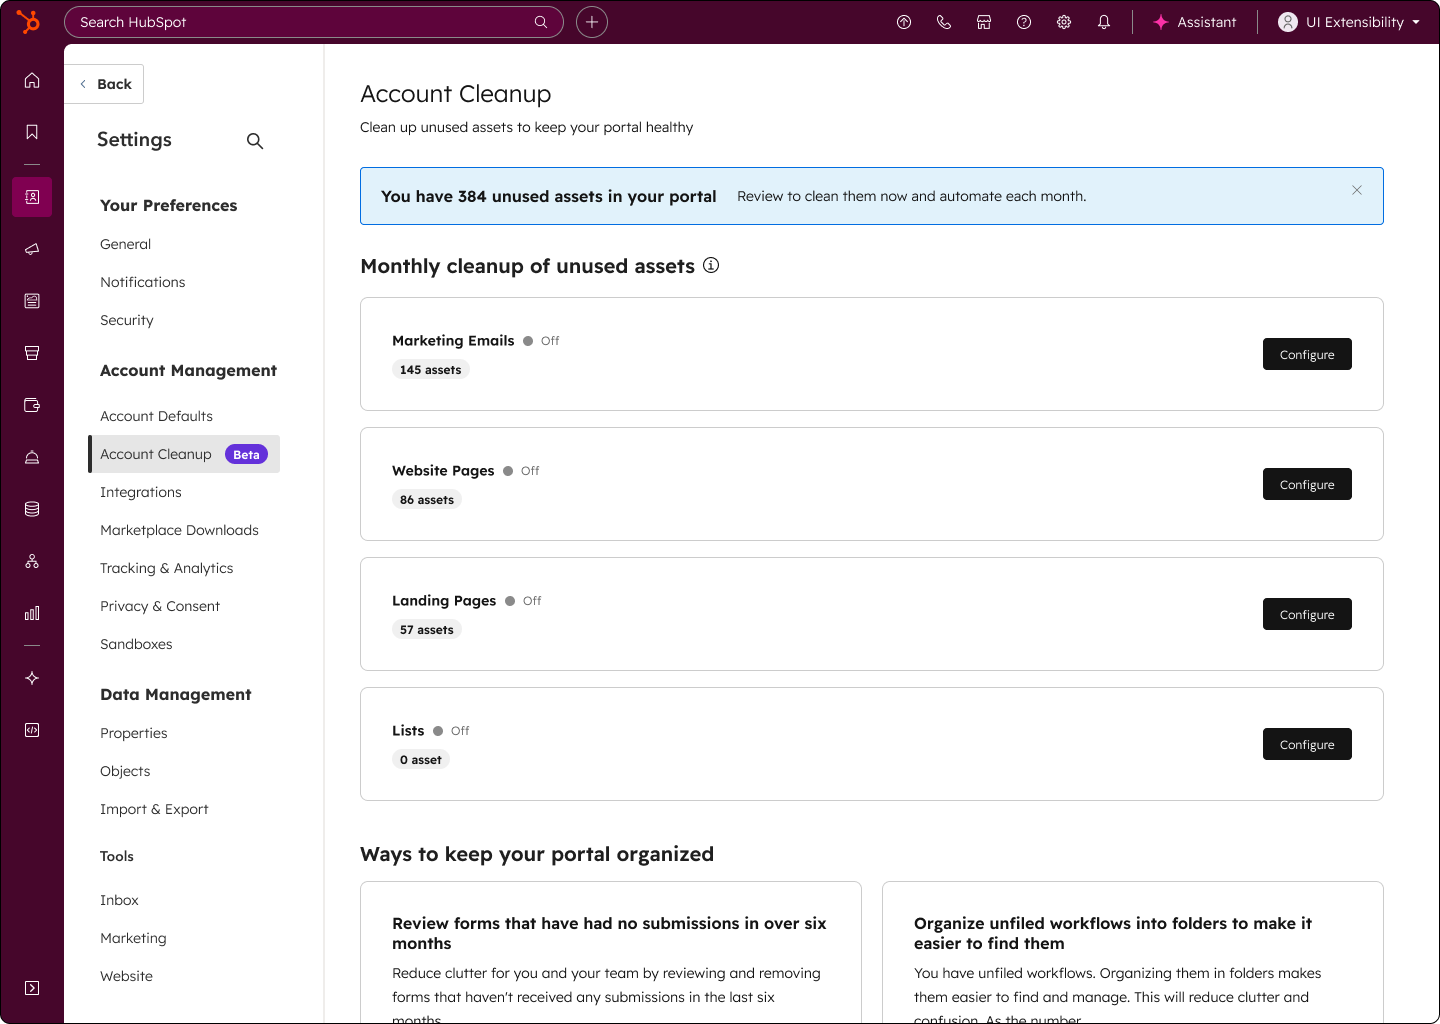Open Objects settings
1440x1024 pixels.
125,771
